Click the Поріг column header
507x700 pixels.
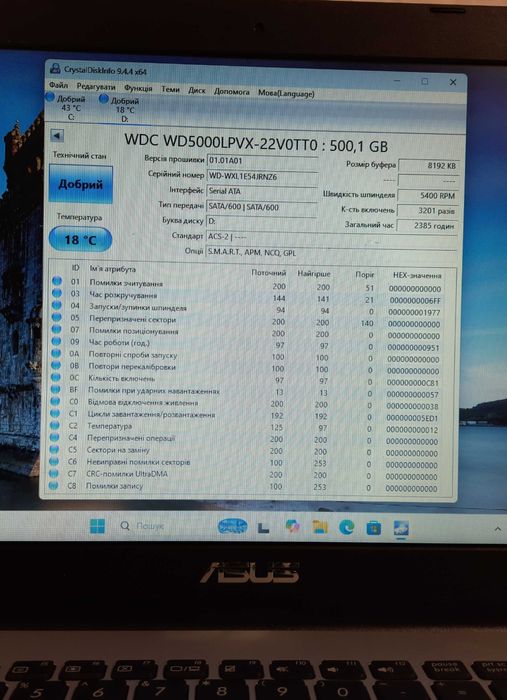365,275
